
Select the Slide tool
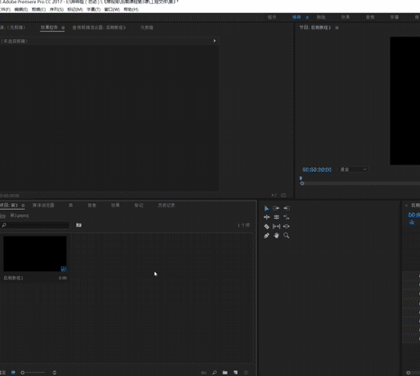pyautogui.click(x=286, y=226)
